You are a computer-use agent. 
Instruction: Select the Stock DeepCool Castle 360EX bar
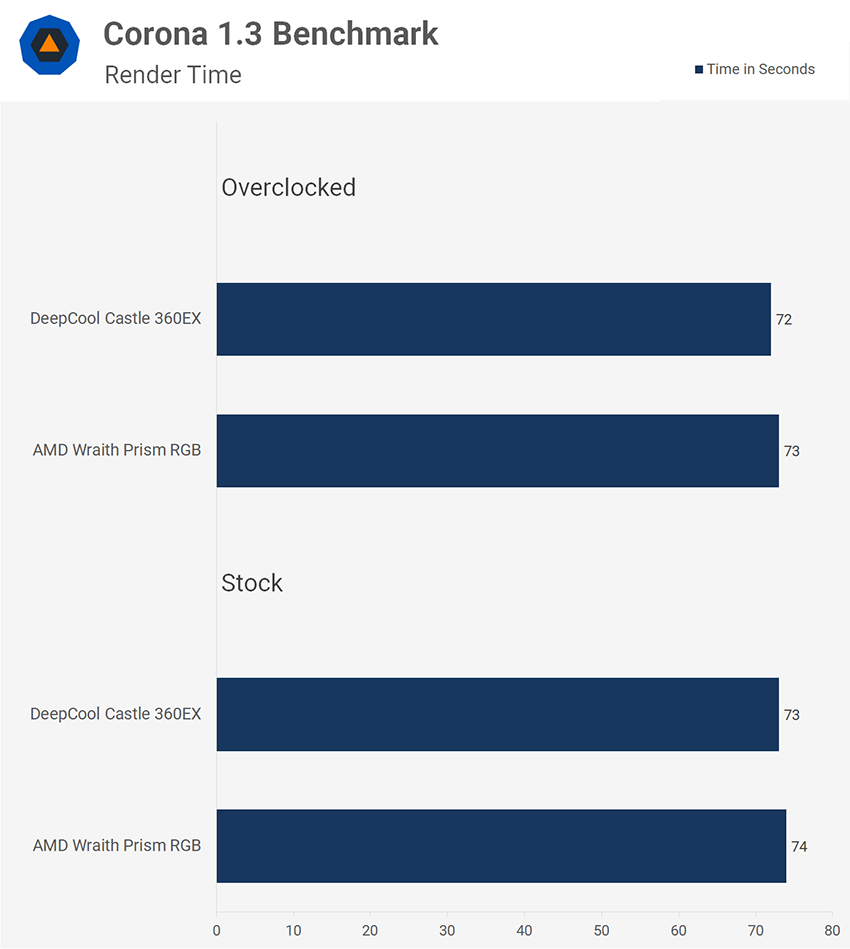(497, 714)
